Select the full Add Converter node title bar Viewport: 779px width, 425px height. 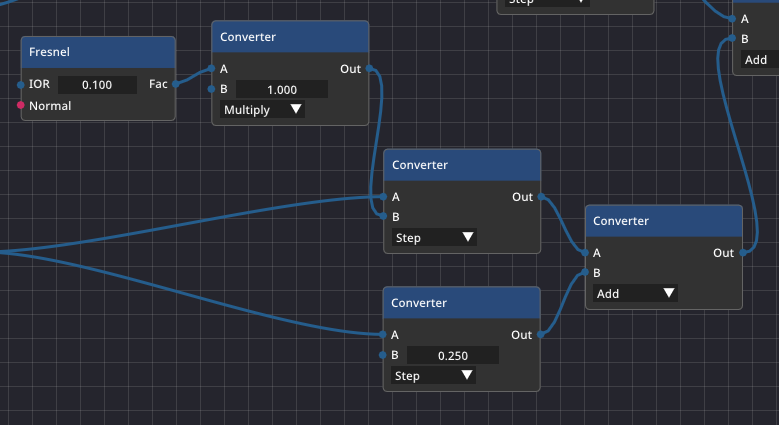click(664, 221)
